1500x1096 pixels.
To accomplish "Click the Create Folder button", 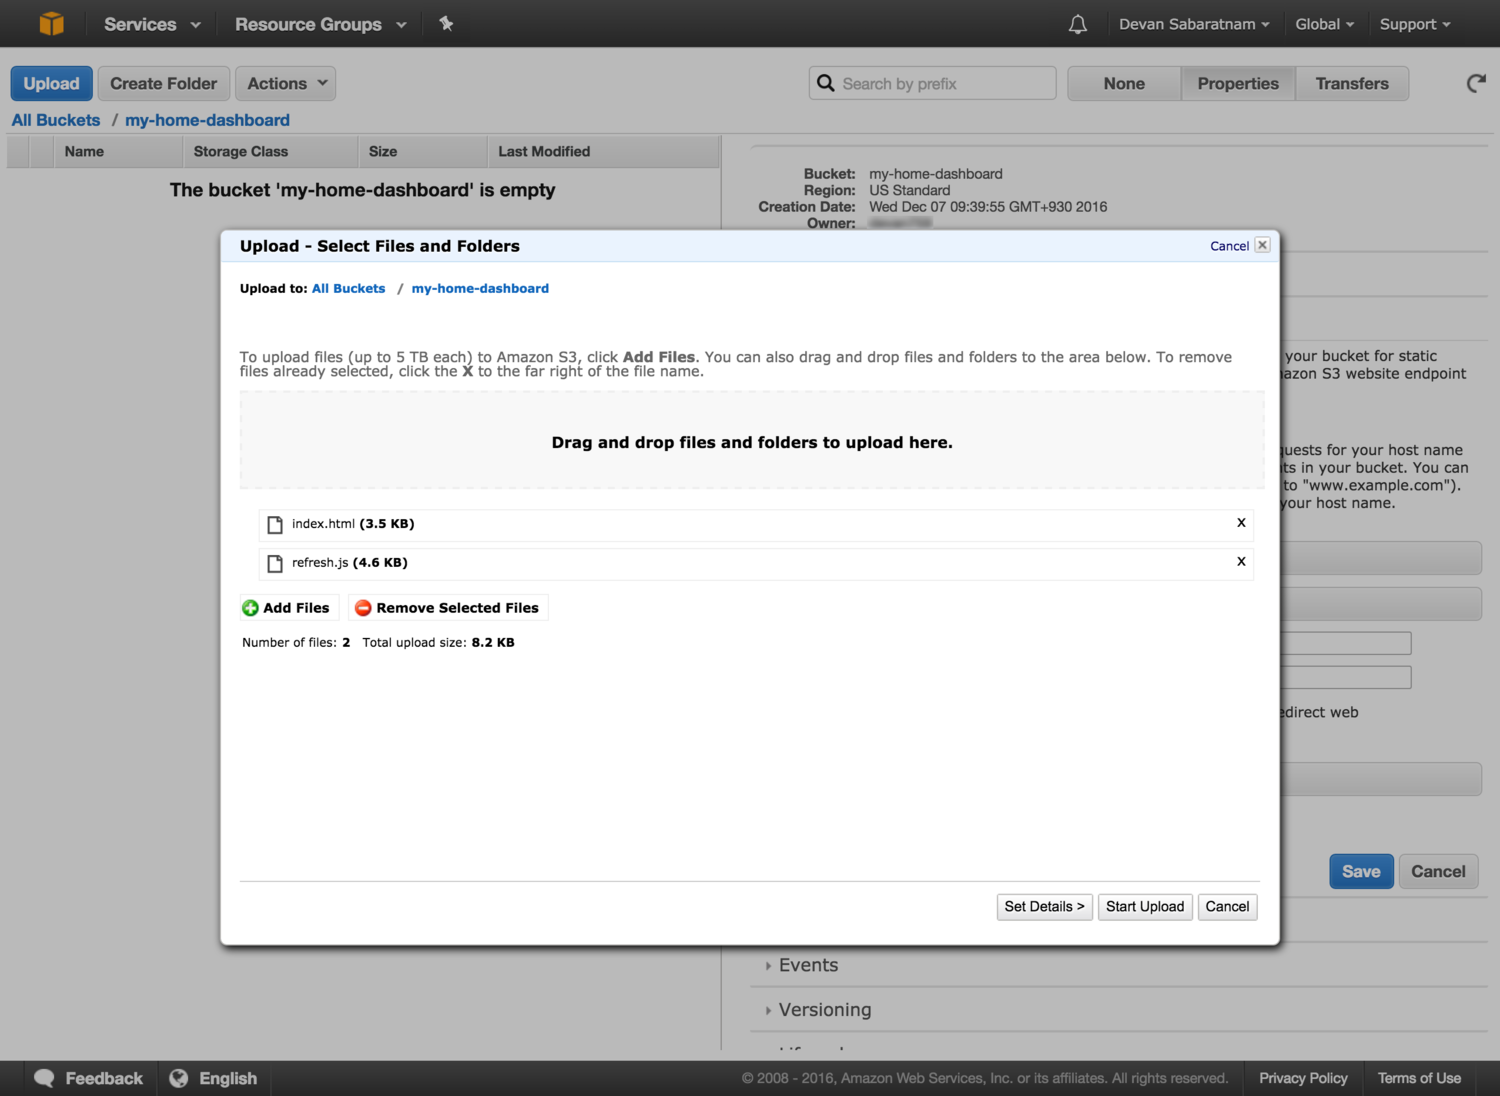I will click(x=164, y=84).
